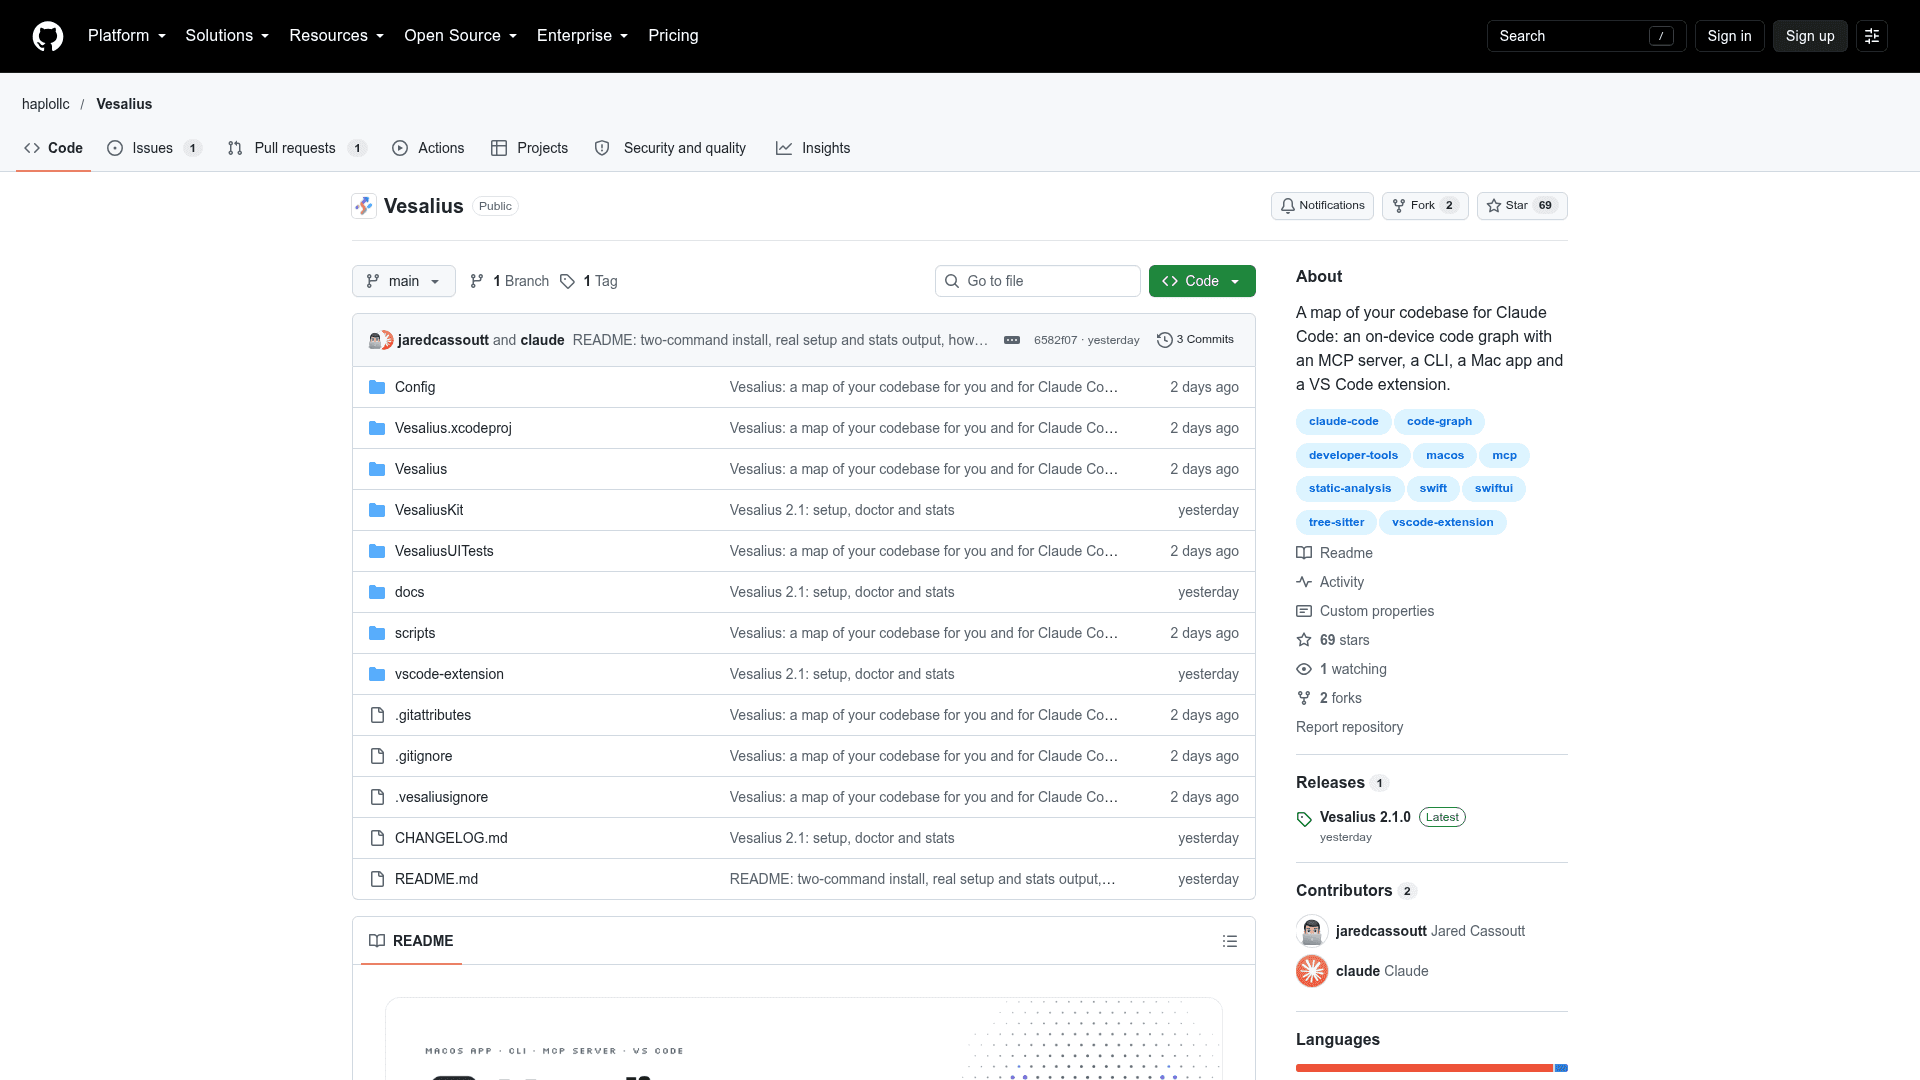The height and width of the screenshot is (1080, 1920).
Task: Expand the Platform menu
Action: coord(127,36)
